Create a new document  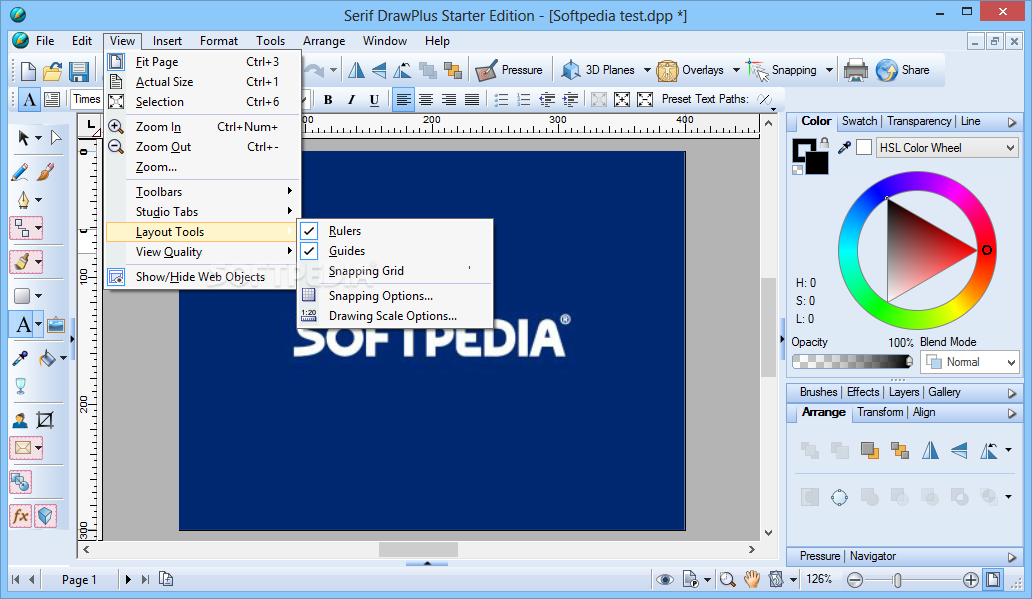tap(28, 70)
